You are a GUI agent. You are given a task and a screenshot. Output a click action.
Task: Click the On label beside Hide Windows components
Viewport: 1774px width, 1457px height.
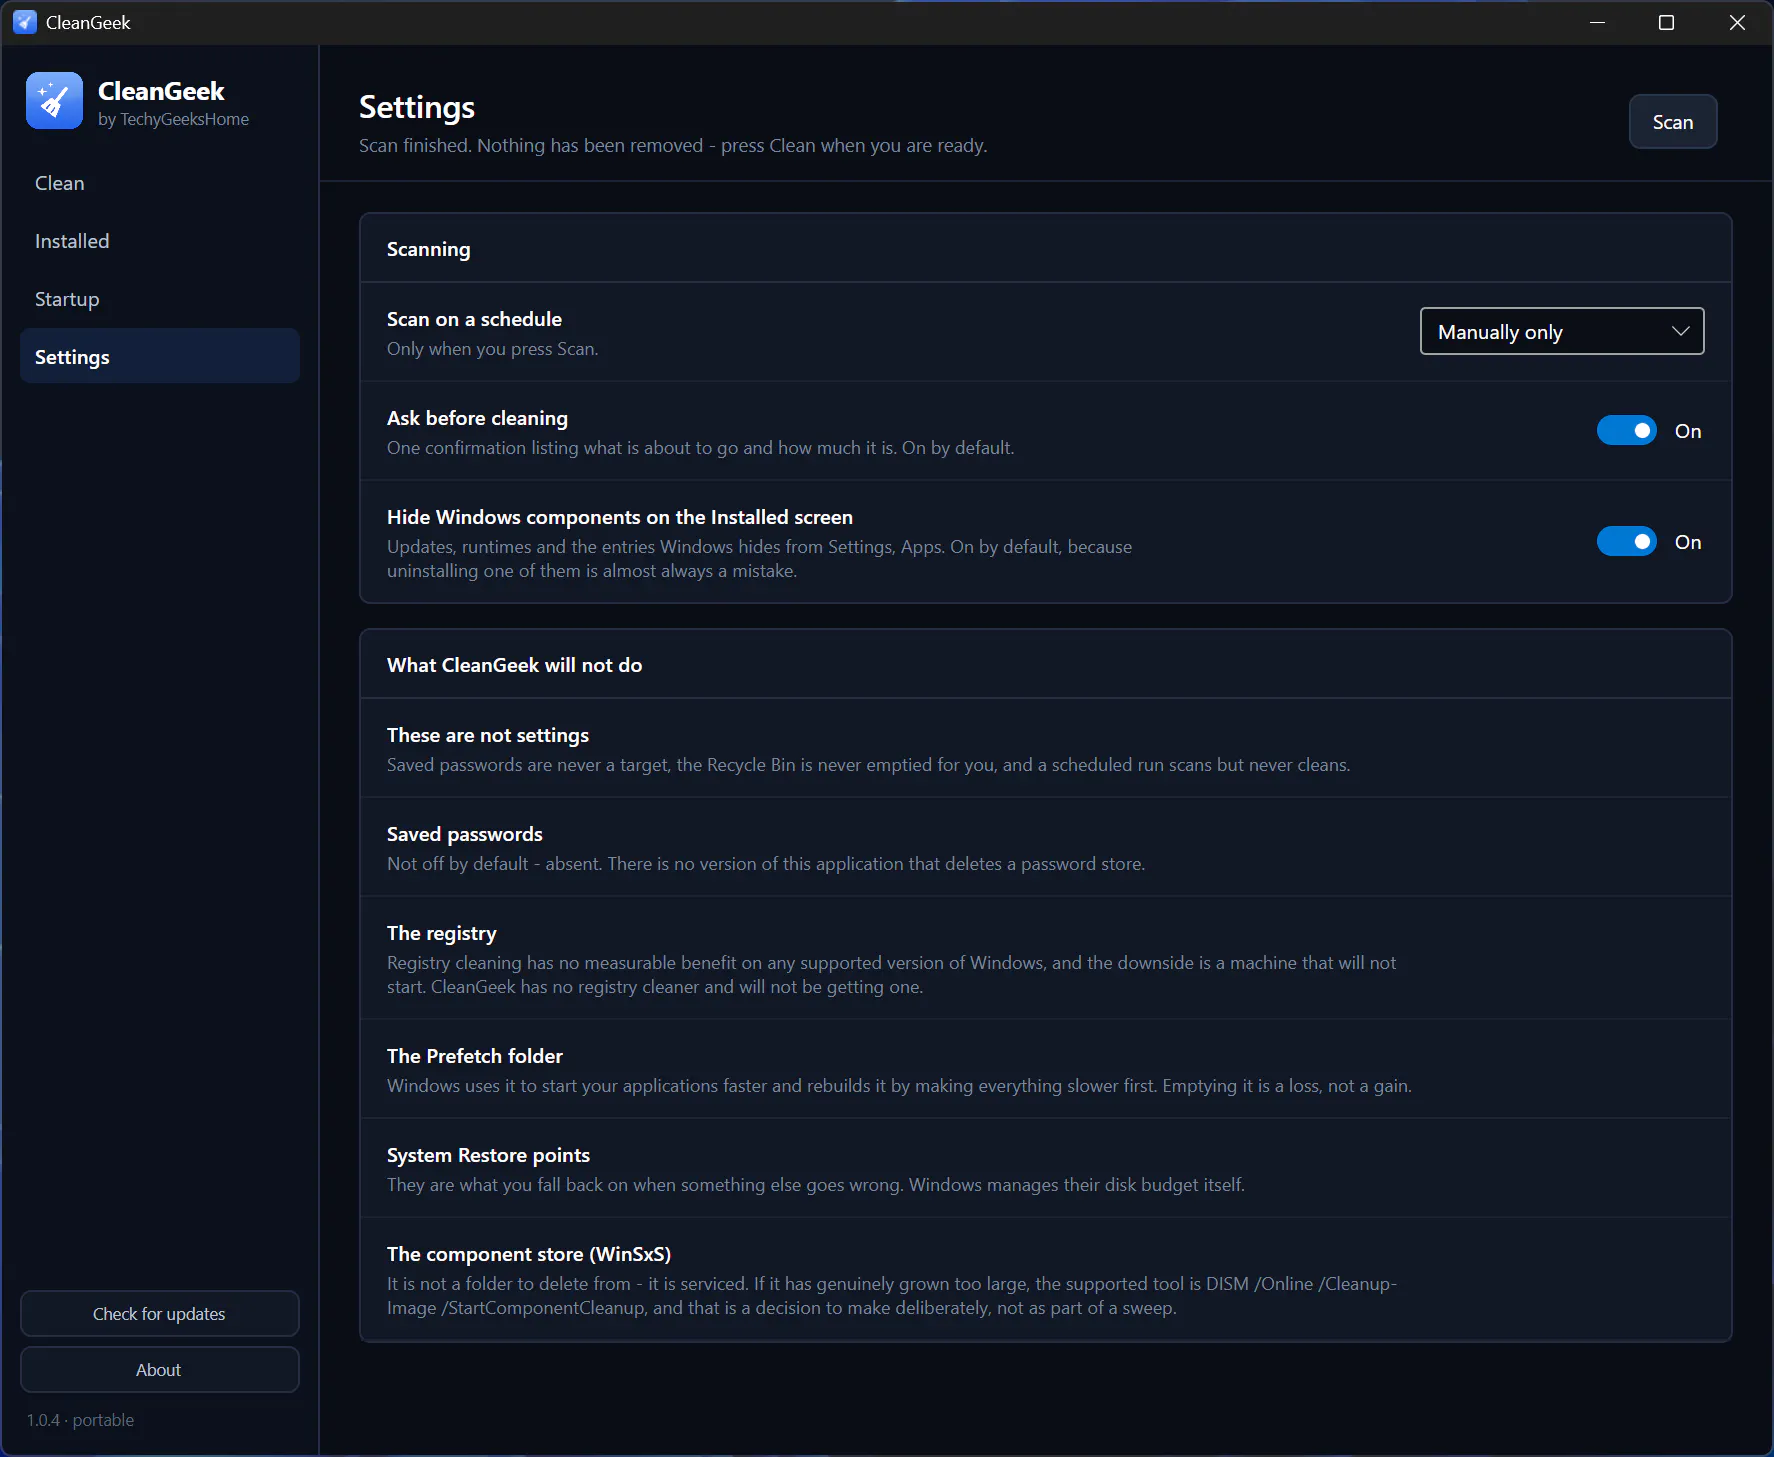tap(1688, 542)
